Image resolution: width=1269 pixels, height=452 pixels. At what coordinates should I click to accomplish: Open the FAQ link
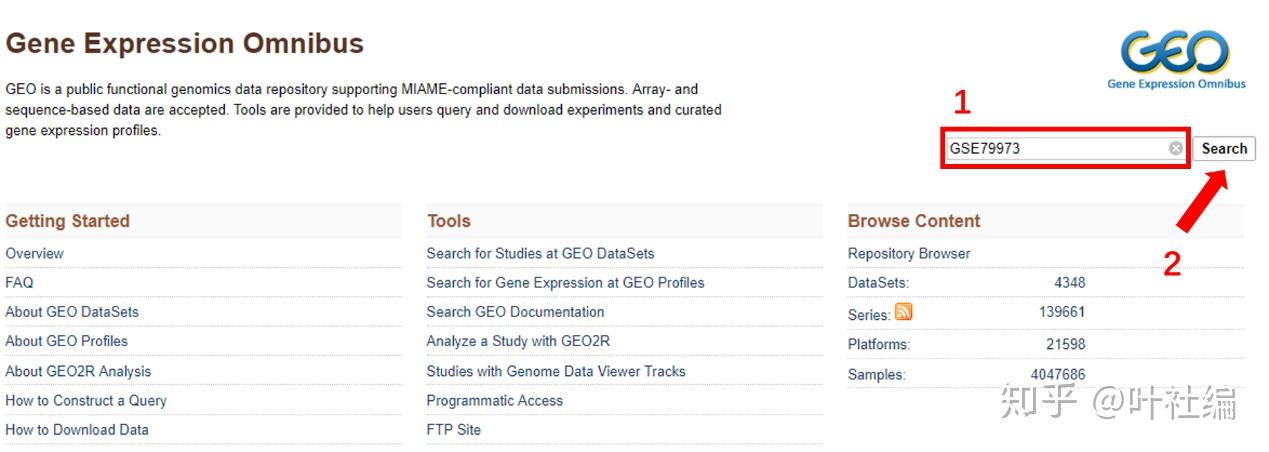[19, 283]
